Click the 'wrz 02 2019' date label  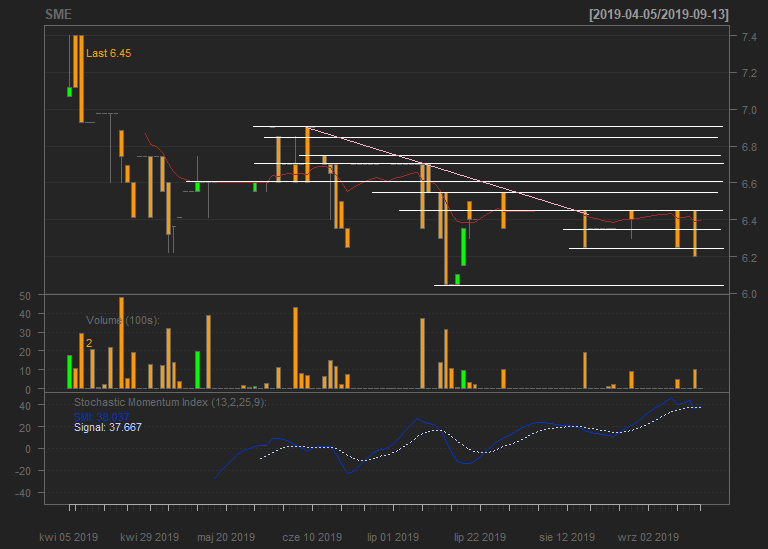click(x=648, y=537)
